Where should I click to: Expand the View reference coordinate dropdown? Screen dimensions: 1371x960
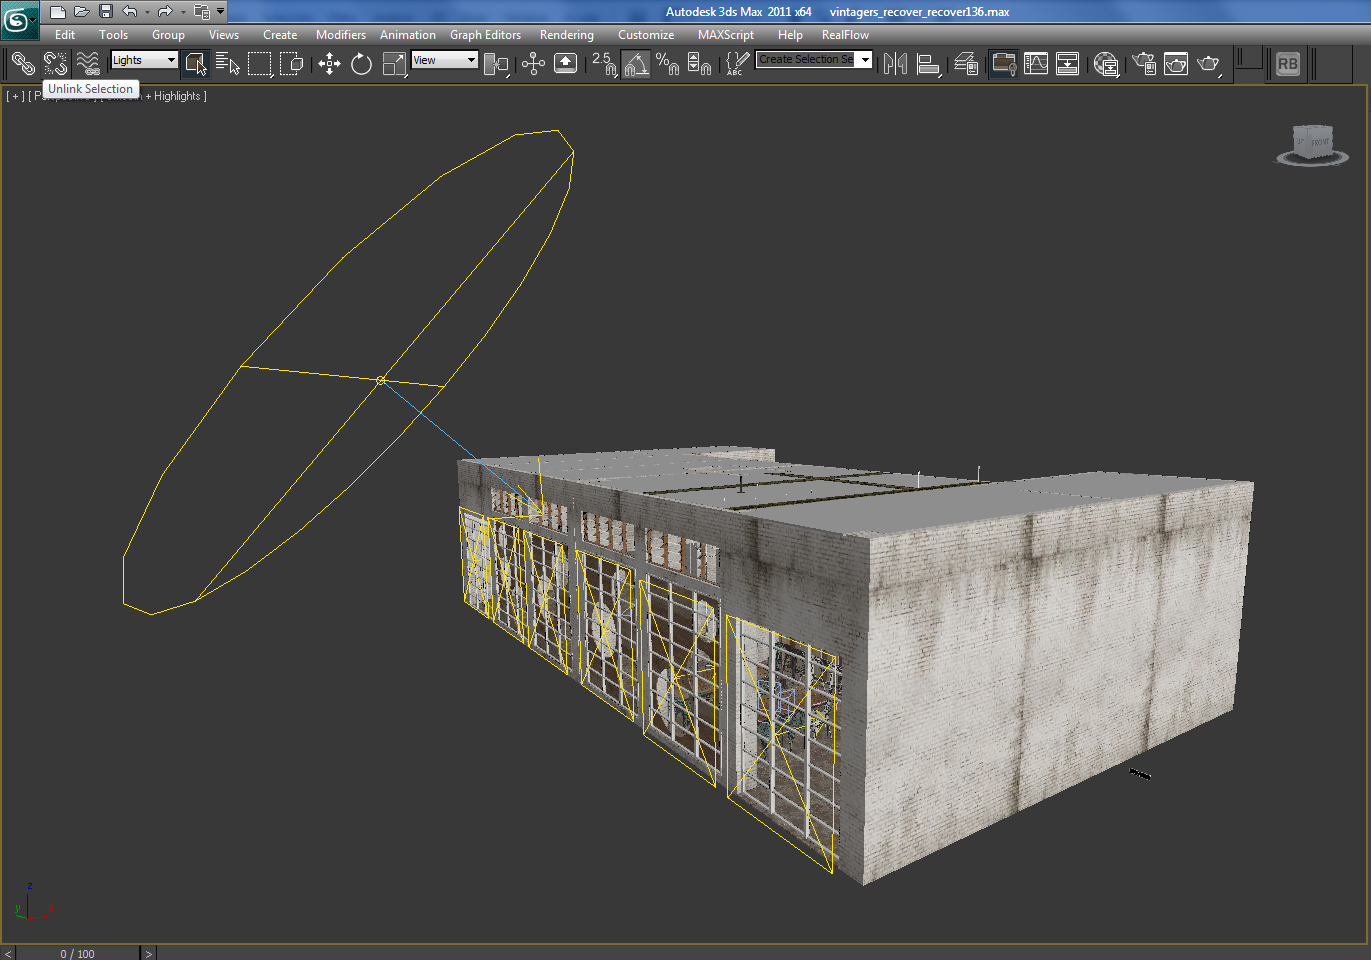pyautogui.click(x=444, y=60)
